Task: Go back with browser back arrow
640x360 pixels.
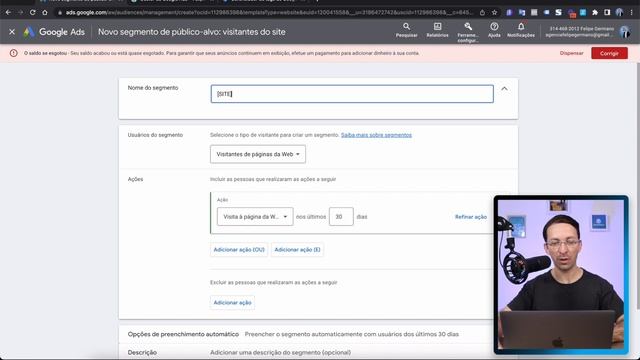Action: (8, 13)
